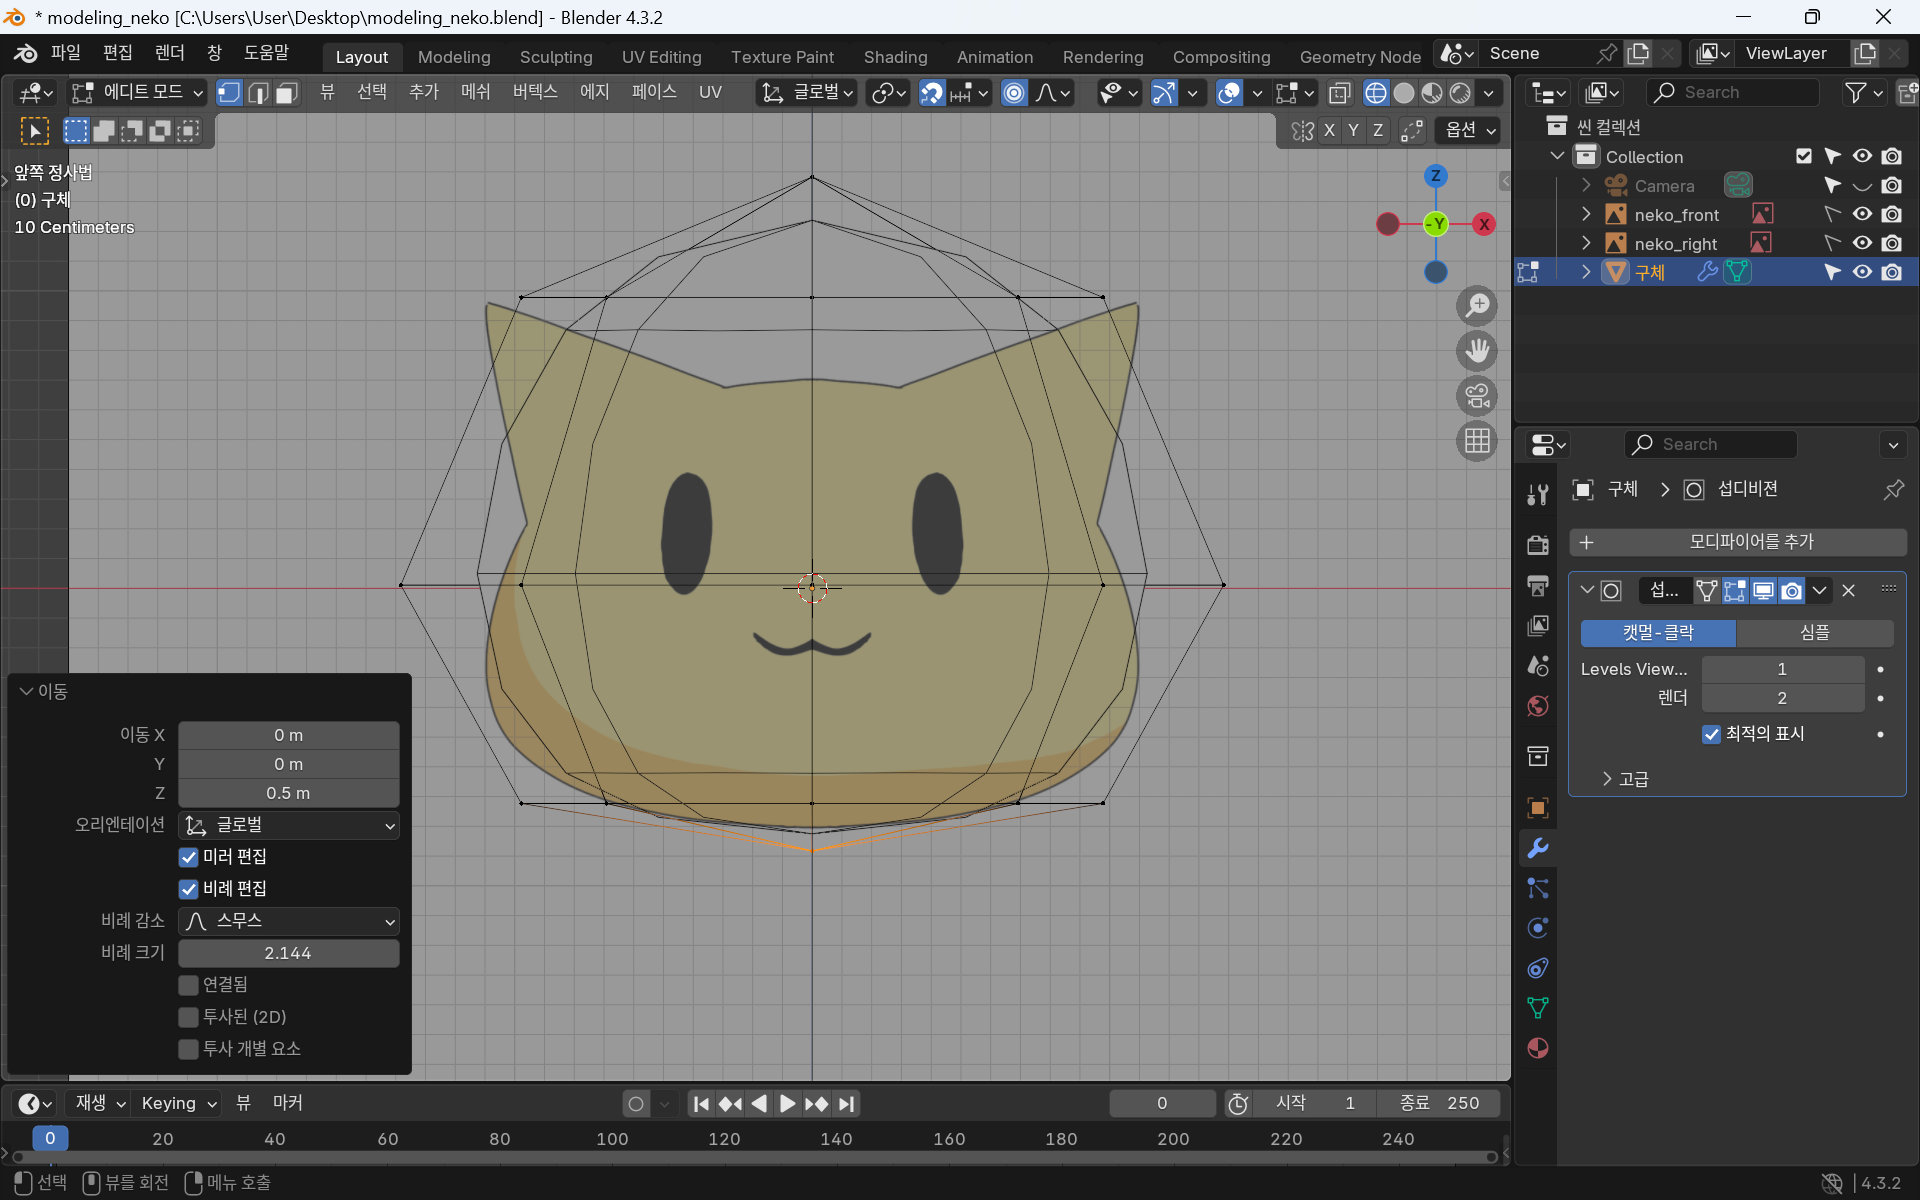Enable the 연결됨 checkbox
Image resolution: width=1920 pixels, height=1200 pixels.
(189, 985)
